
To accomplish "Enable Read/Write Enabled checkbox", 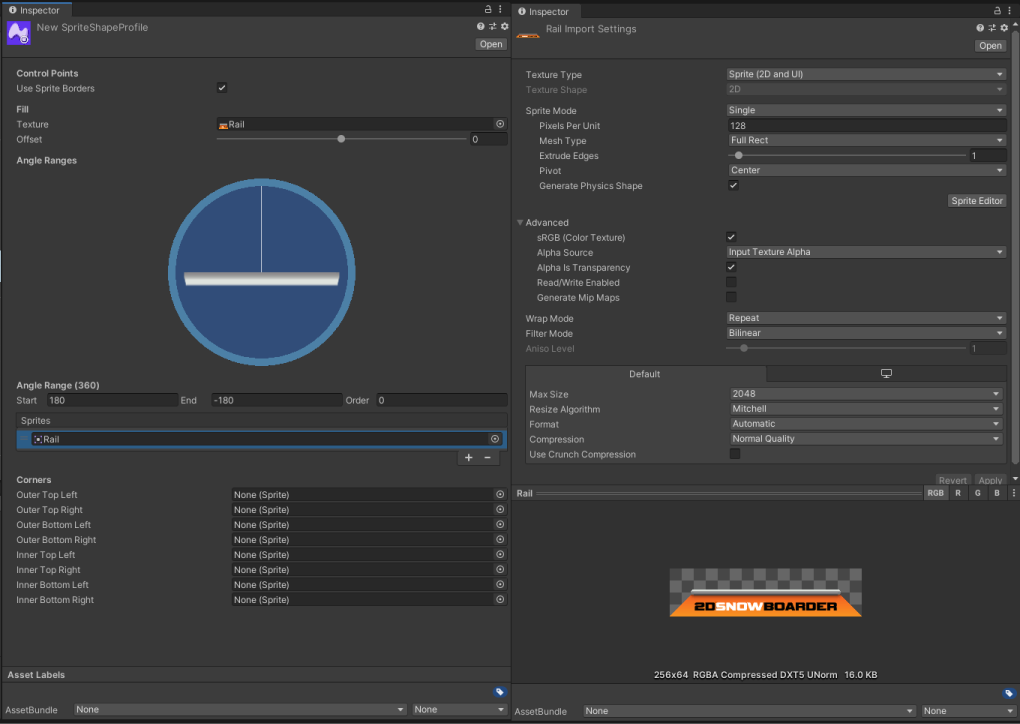I will [x=731, y=283].
